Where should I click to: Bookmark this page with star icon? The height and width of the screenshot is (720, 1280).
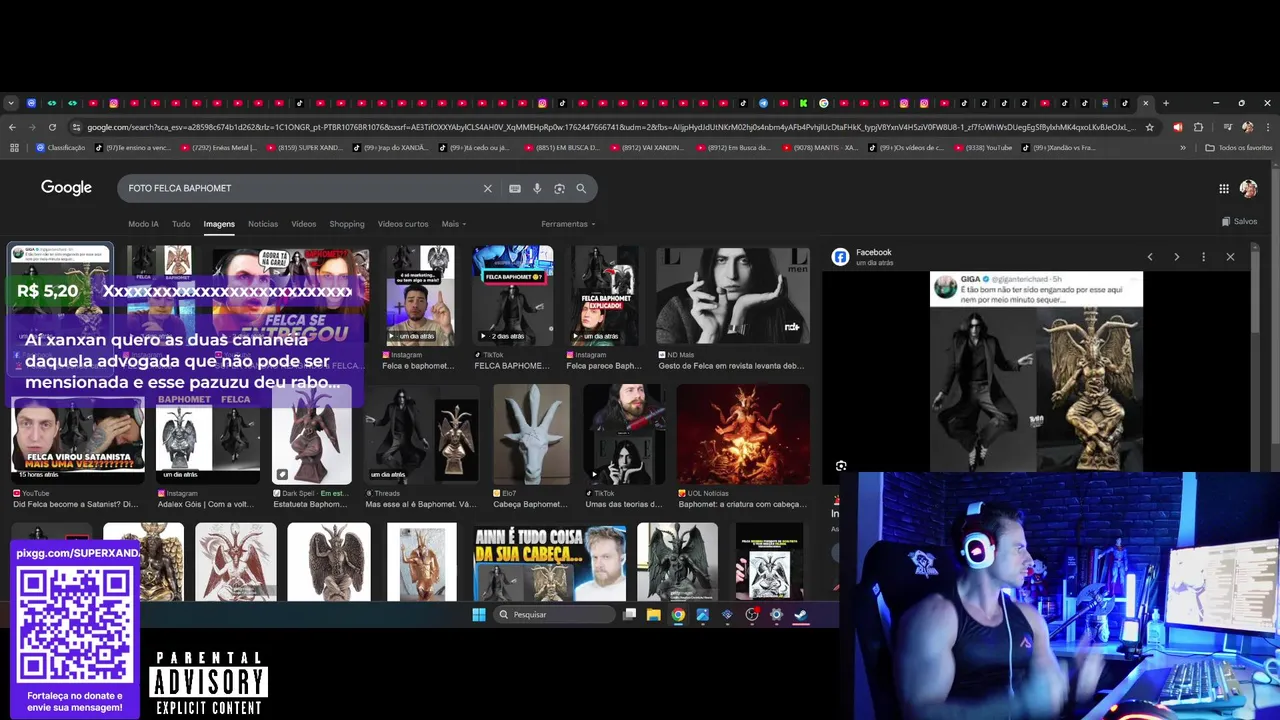click(1149, 127)
